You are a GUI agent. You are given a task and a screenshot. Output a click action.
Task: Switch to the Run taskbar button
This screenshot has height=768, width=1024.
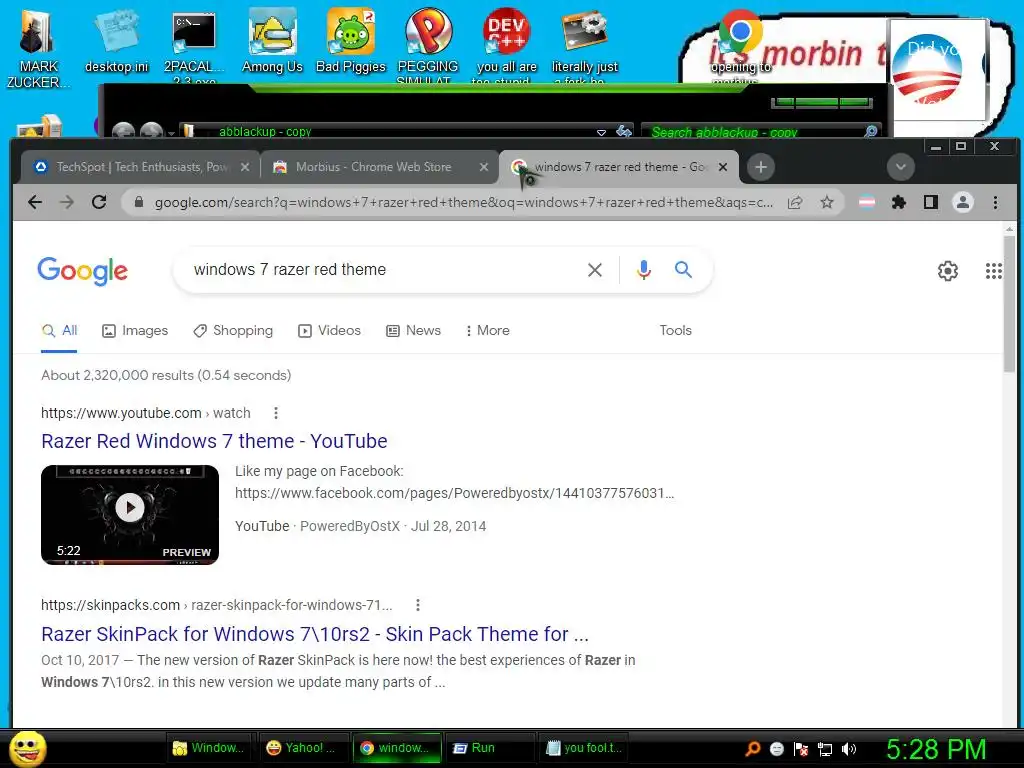point(488,748)
